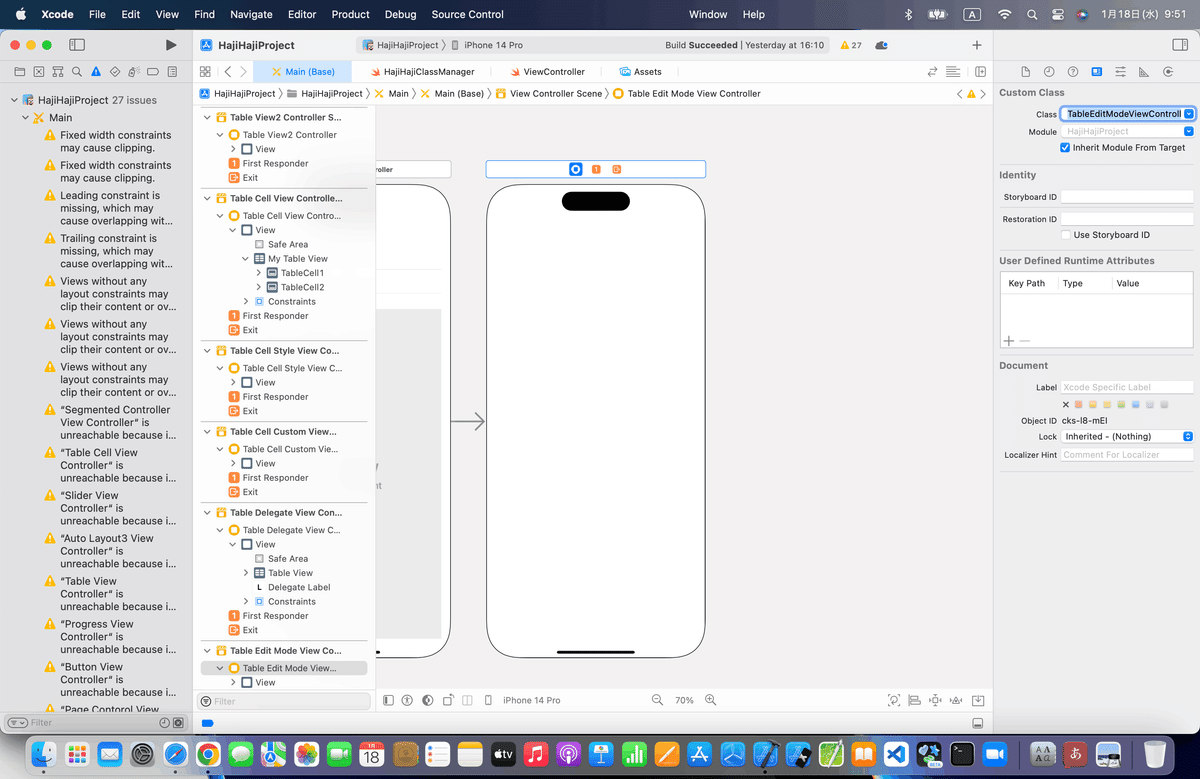The height and width of the screenshot is (779, 1200).
Task: Toggle appearance in canvas bar
Action: point(428,701)
